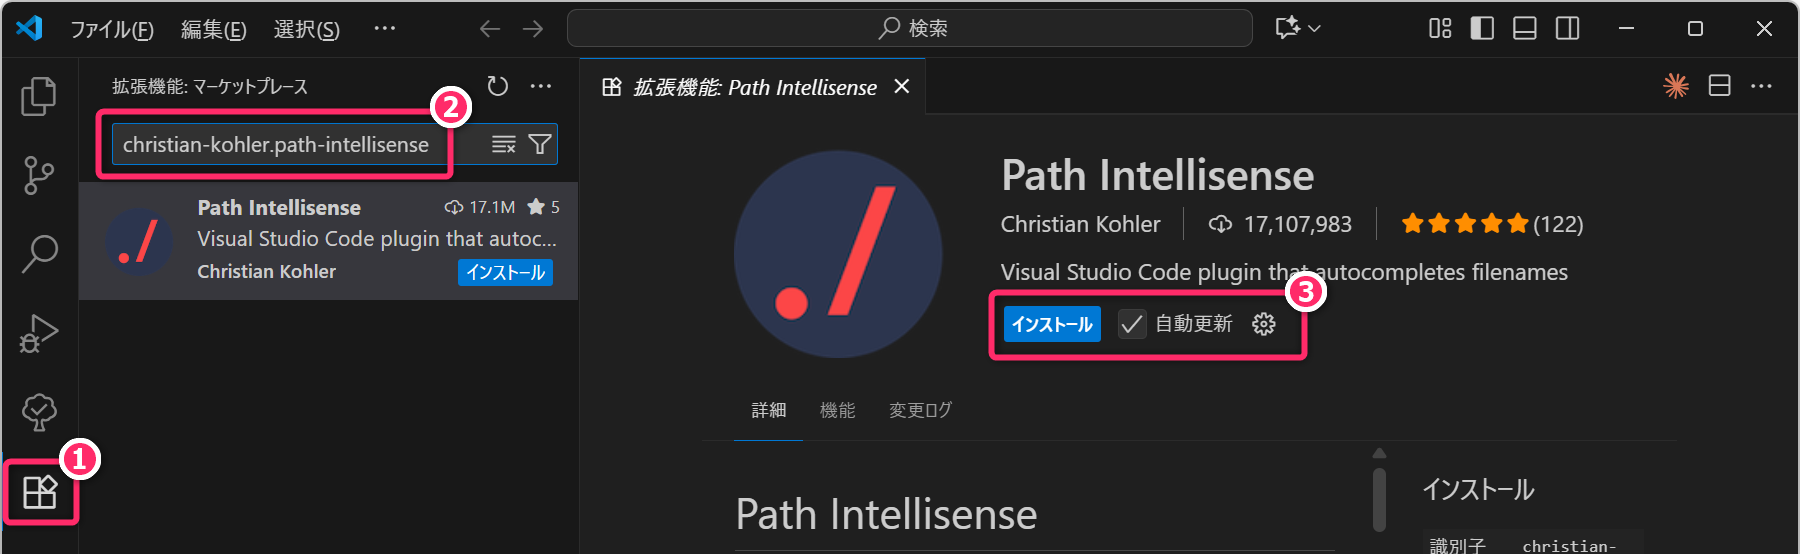1800x554 pixels.
Task: Open the Source Control view
Action: (39, 175)
